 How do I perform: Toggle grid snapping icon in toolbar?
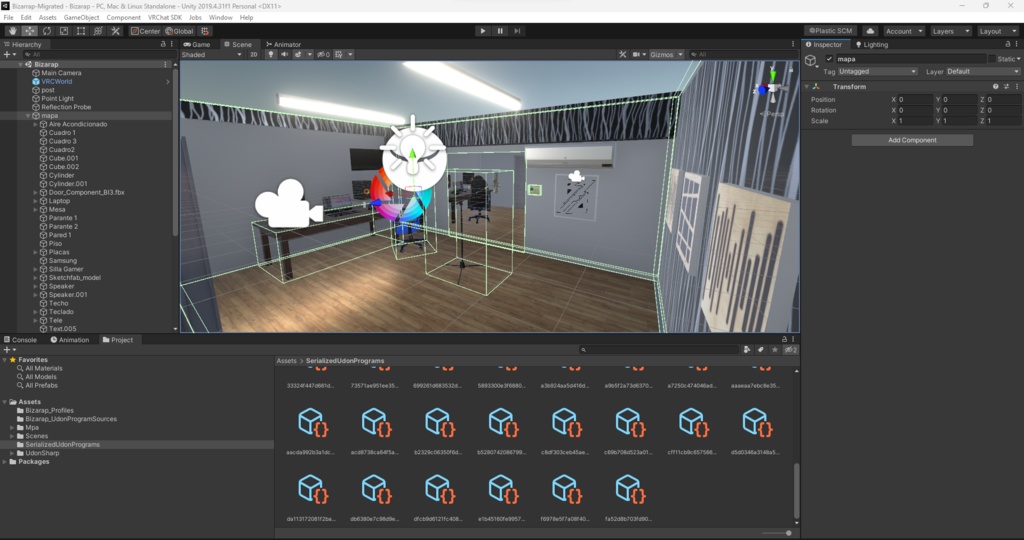[205, 31]
